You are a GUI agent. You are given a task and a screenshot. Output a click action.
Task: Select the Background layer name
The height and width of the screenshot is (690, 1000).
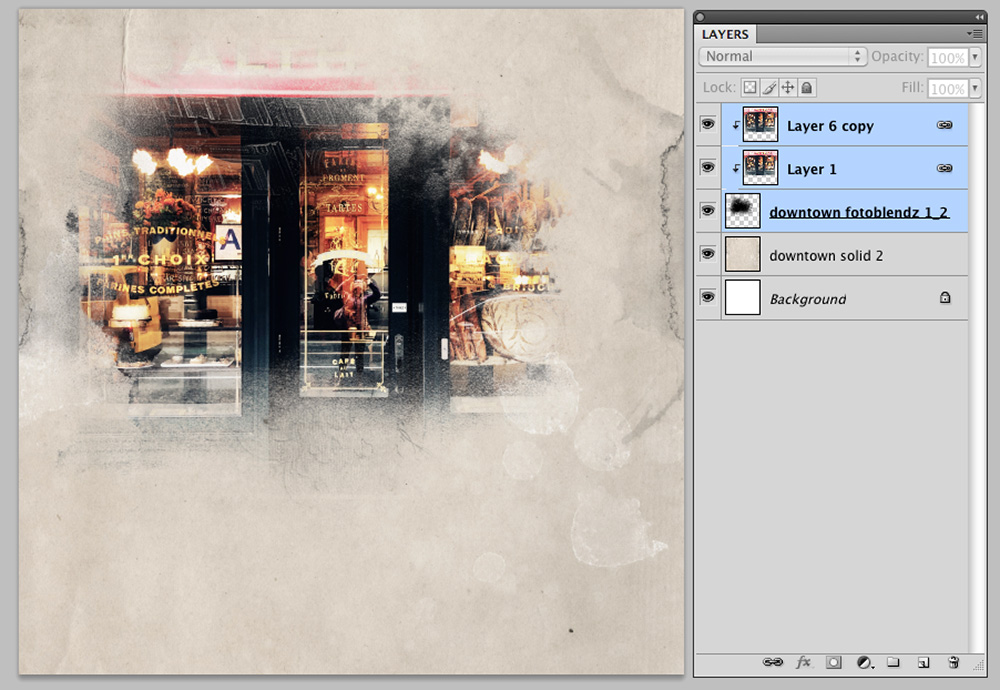(x=807, y=299)
